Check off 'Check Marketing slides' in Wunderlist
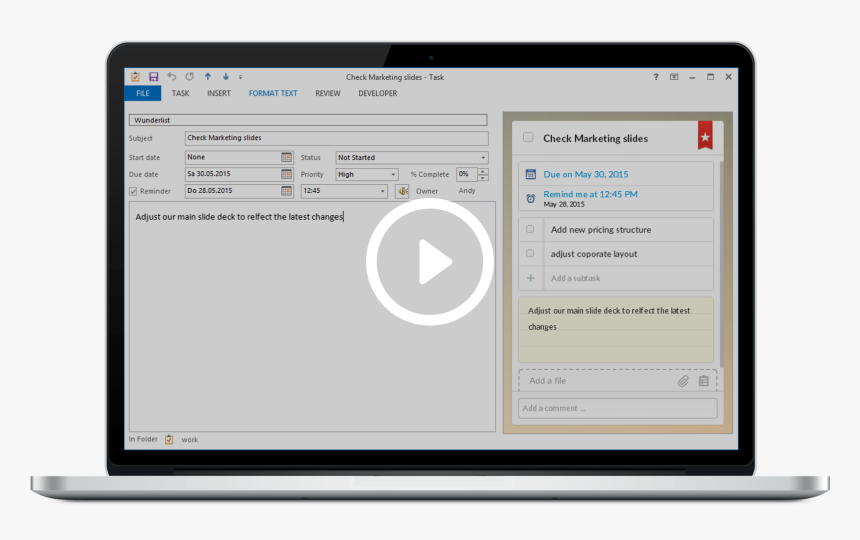This screenshot has width=860, height=540. click(528, 137)
